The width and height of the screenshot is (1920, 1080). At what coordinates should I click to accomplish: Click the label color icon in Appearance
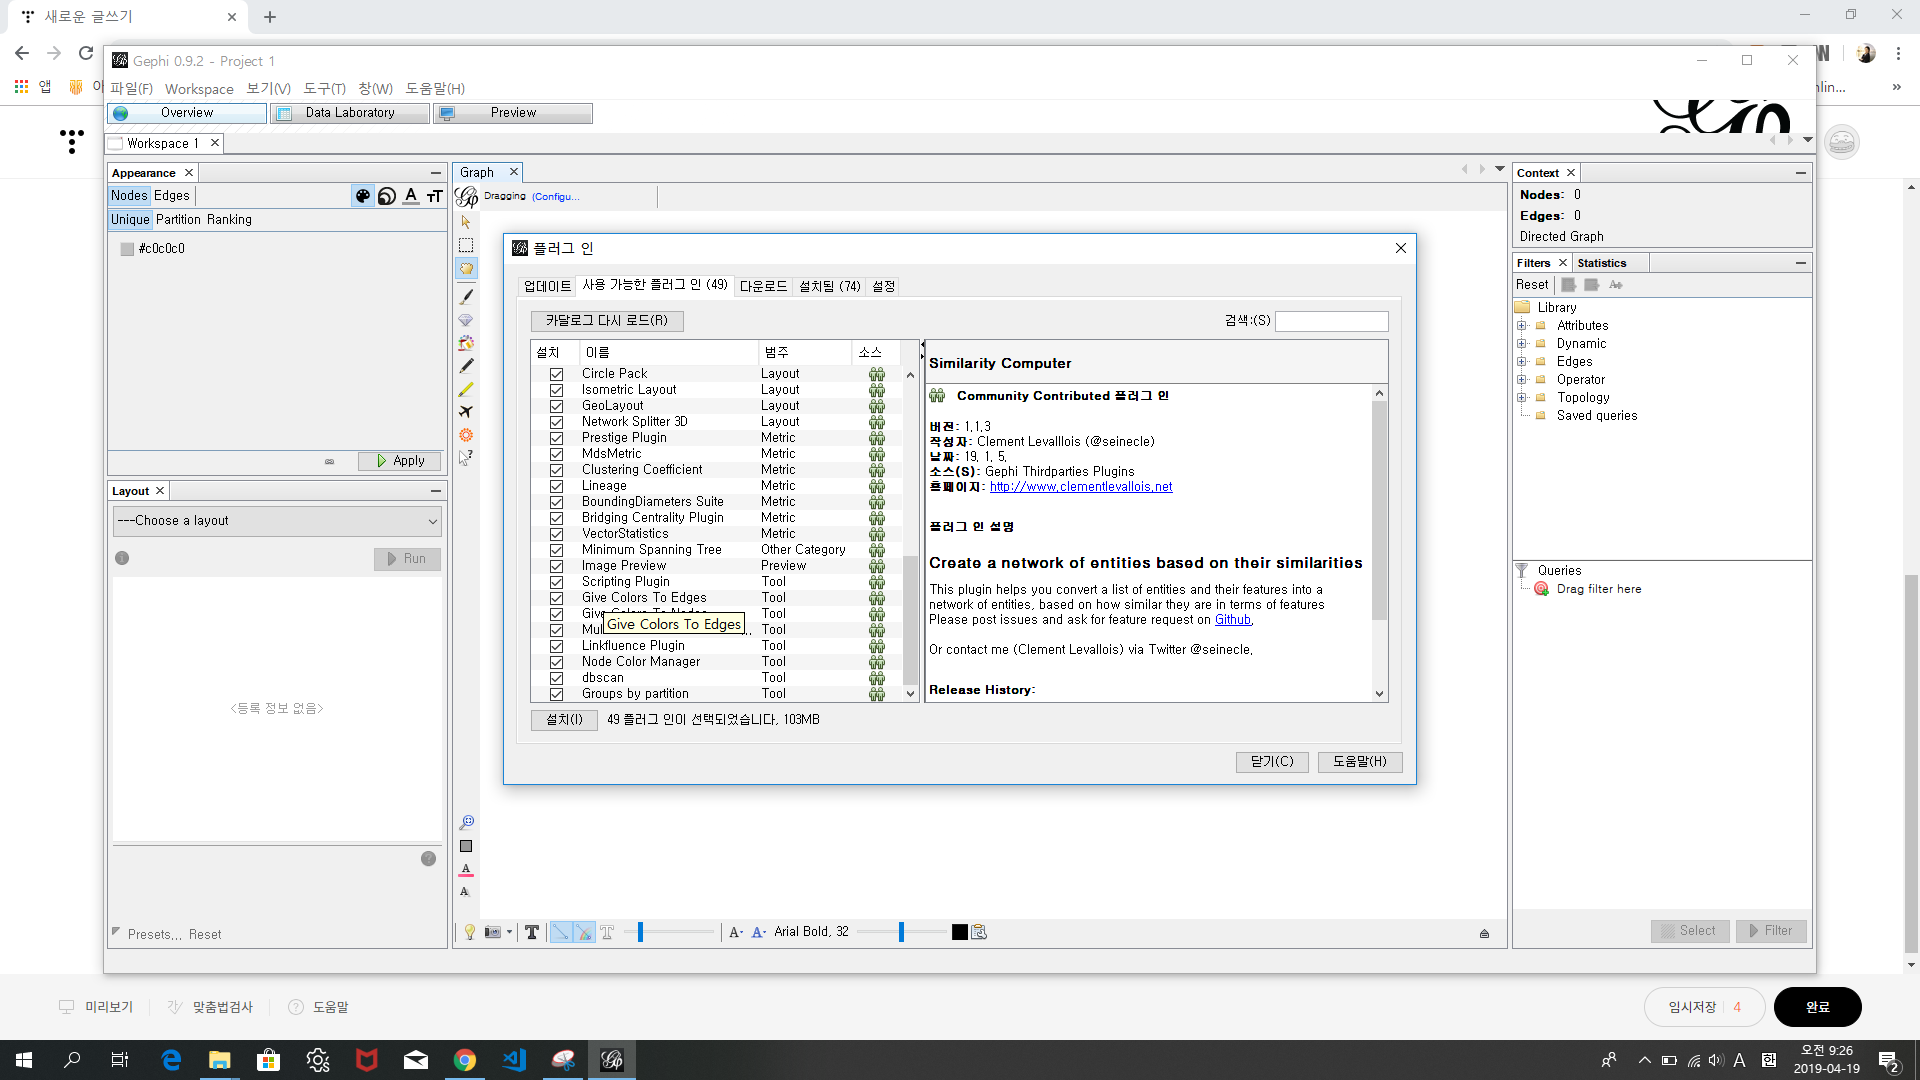[x=411, y=196]
